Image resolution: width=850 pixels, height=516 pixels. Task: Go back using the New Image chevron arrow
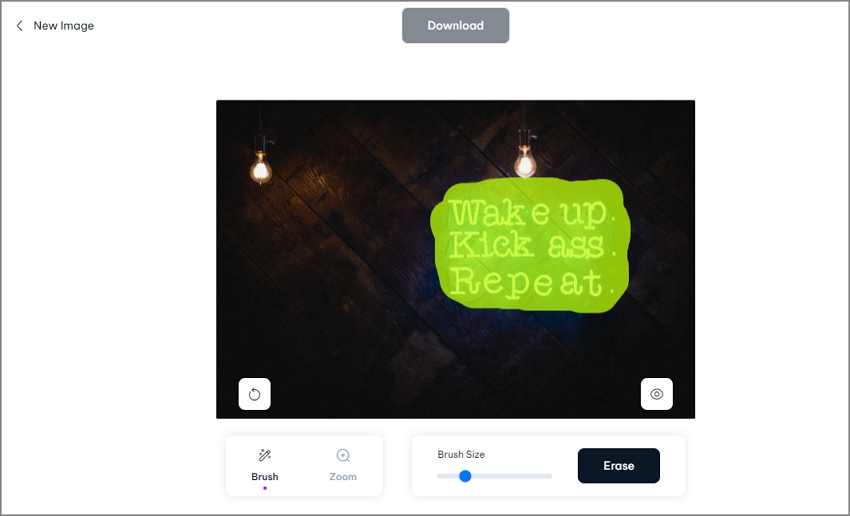pyautogui.click(x=20, y=26)
